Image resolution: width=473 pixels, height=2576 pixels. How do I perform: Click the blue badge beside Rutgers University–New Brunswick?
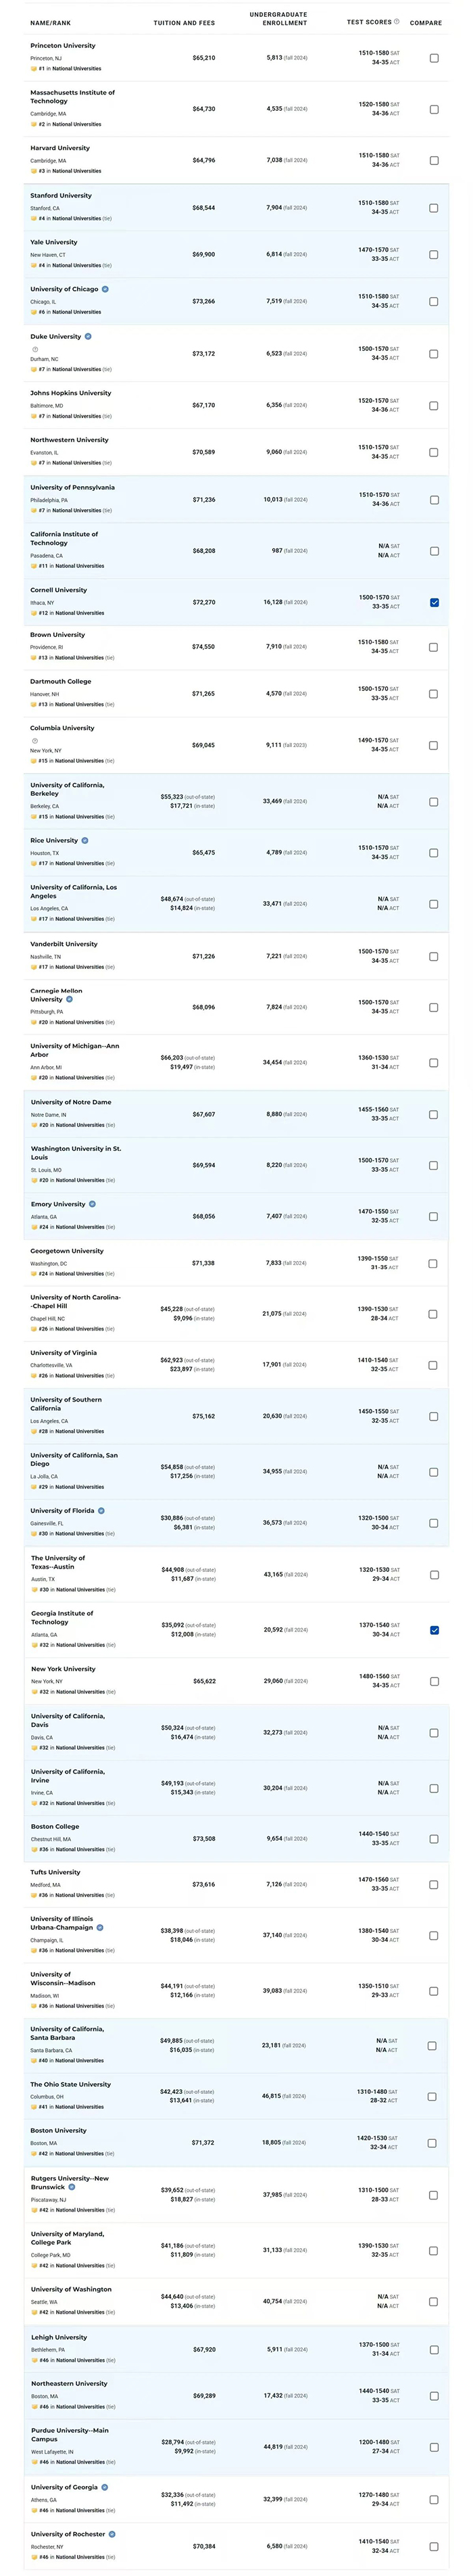click(x=72, y=2186)
